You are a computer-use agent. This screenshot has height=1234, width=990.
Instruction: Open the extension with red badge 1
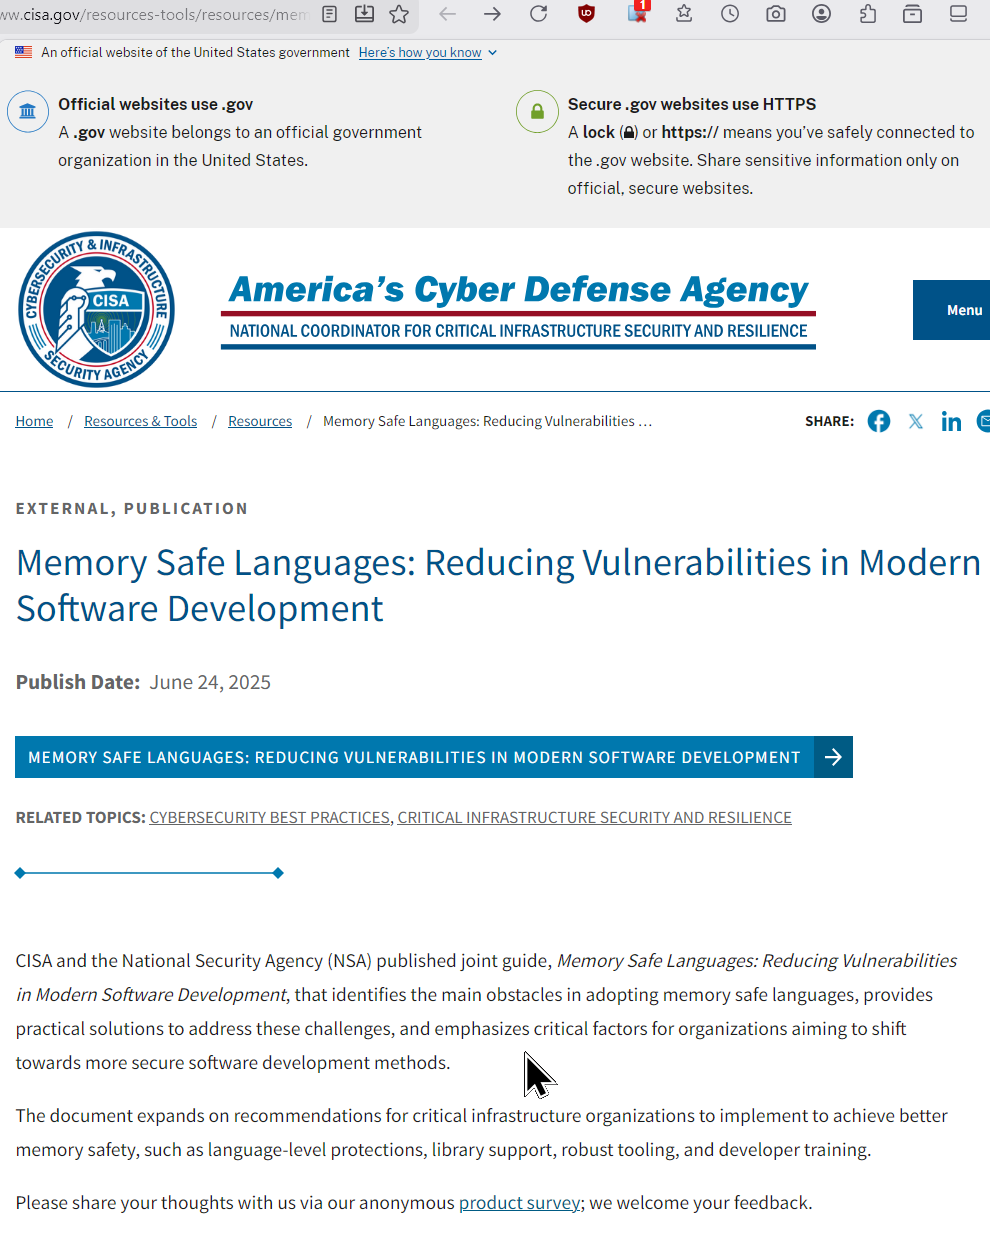(637, 12)
